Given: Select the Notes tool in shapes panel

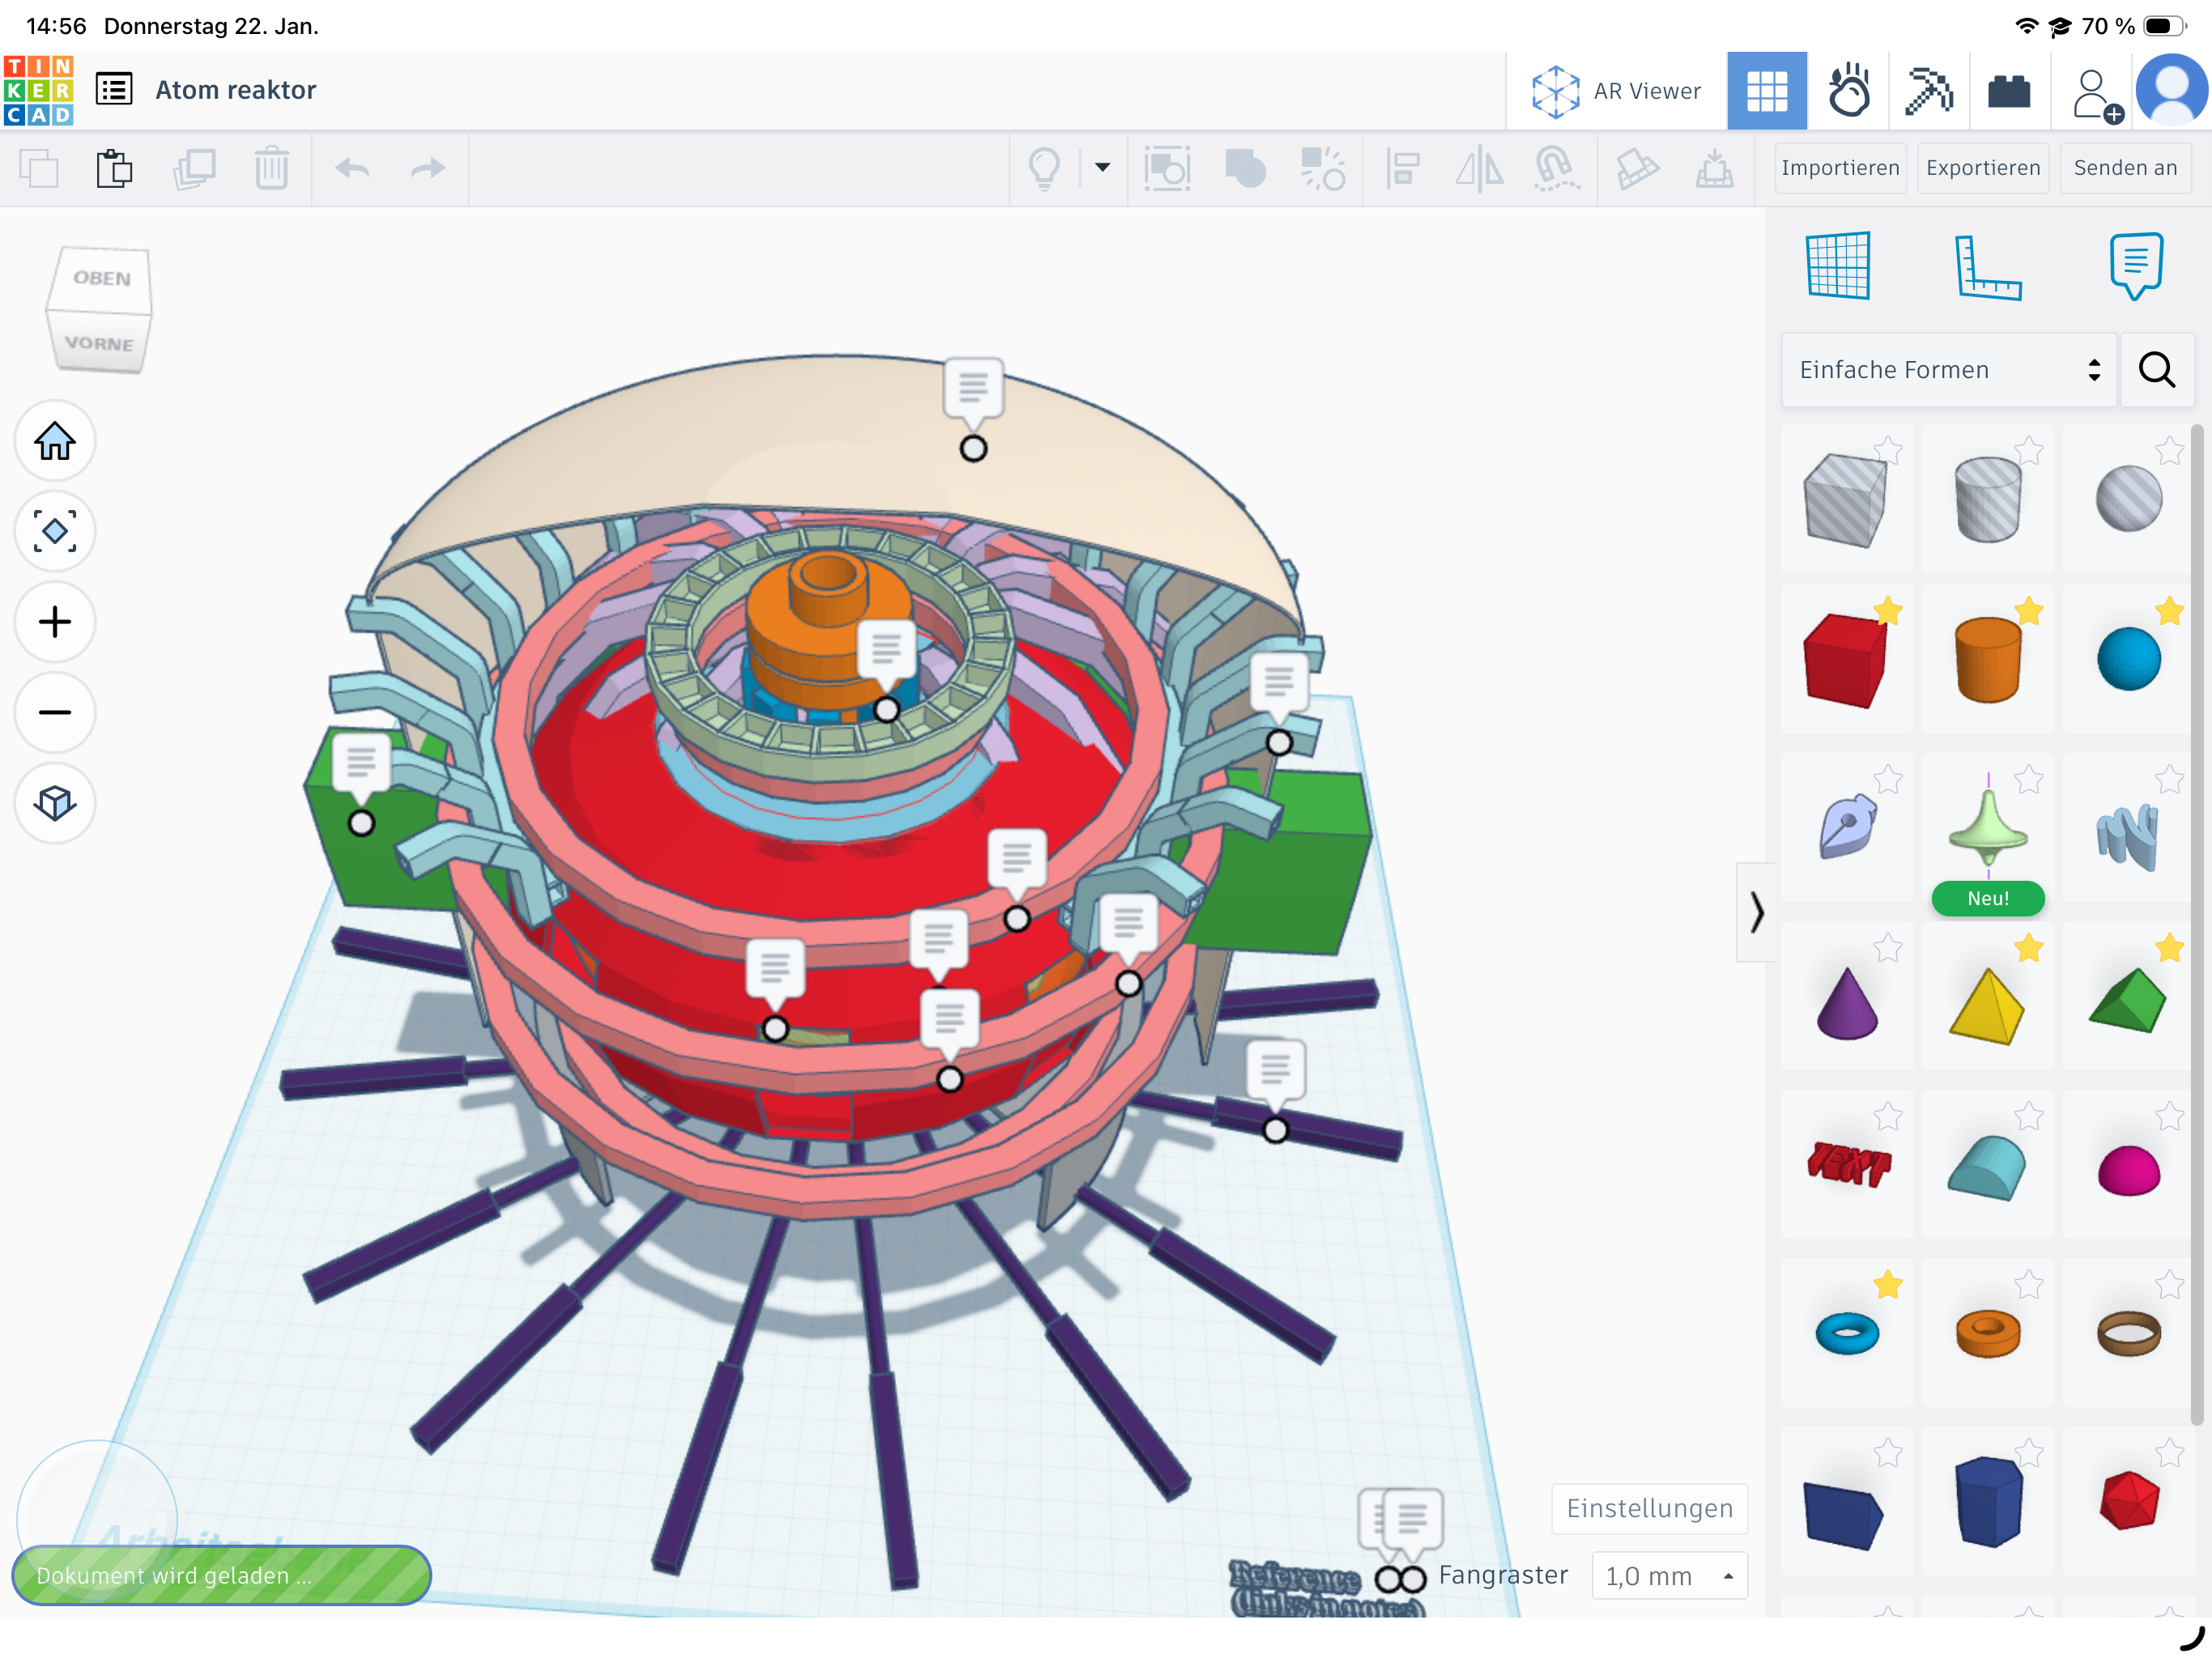Looking at the screenshot, I should pos(2136,265).
